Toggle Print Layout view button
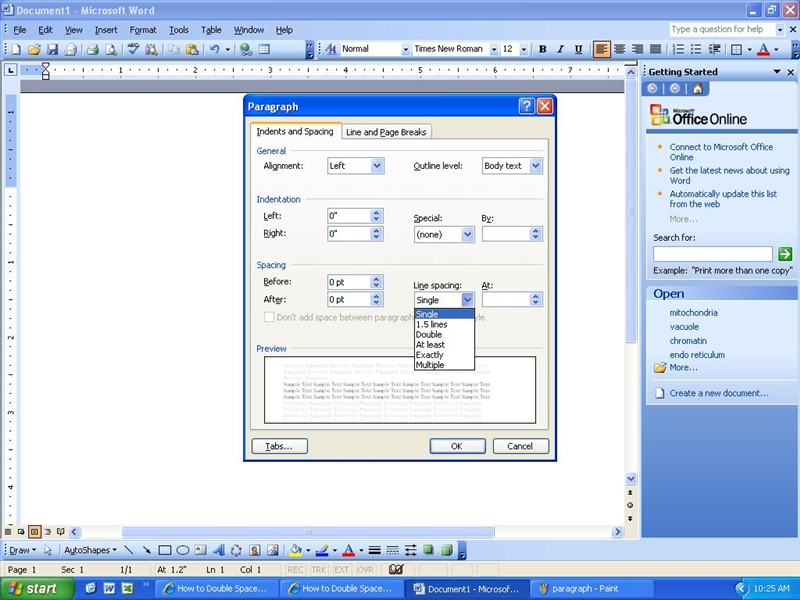 click(x=34, y=532)
